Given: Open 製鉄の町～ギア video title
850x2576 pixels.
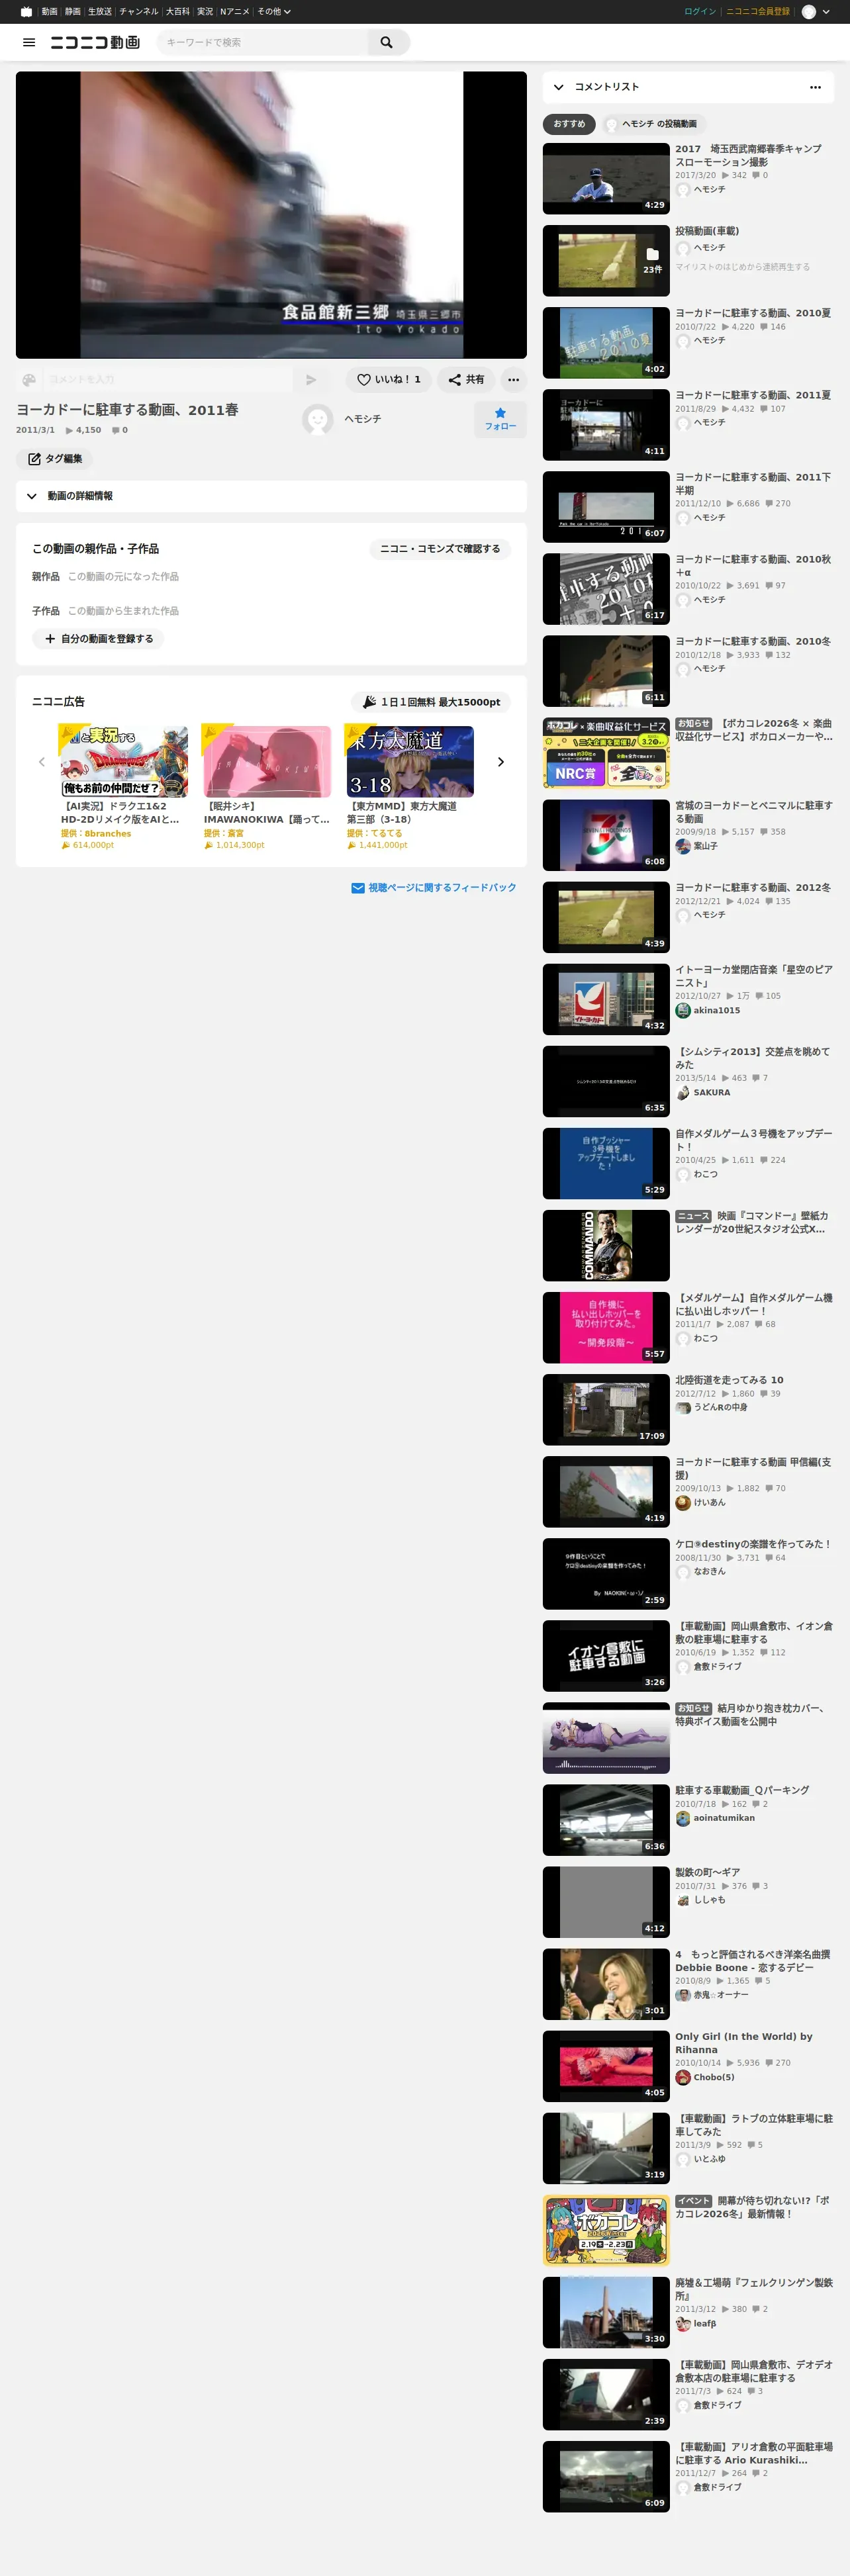Looking at the screenshot, I should click(x=707, y=1872).
